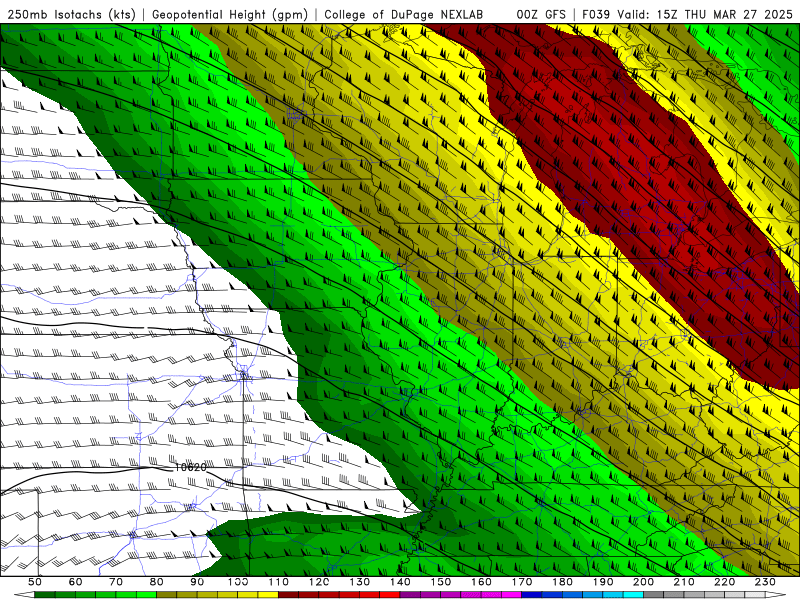
Task: Click the '90' color scale label
Action: coord(197,582)
